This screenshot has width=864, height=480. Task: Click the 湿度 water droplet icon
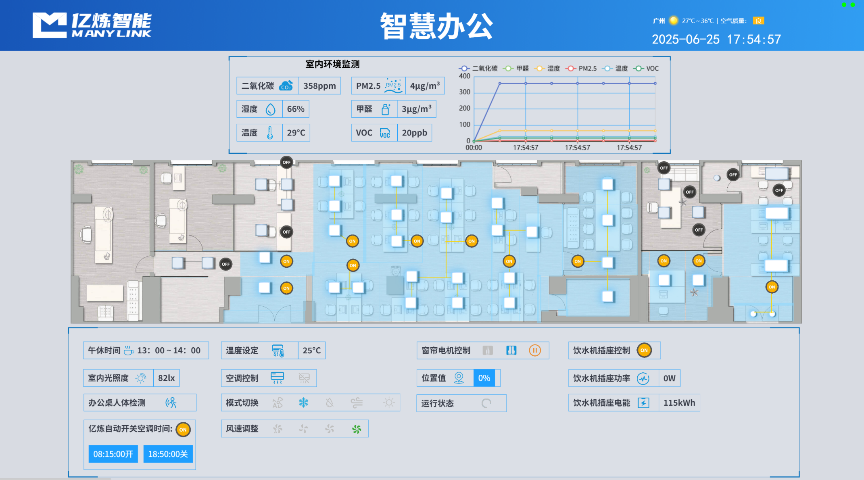click(x=270, y=109)
